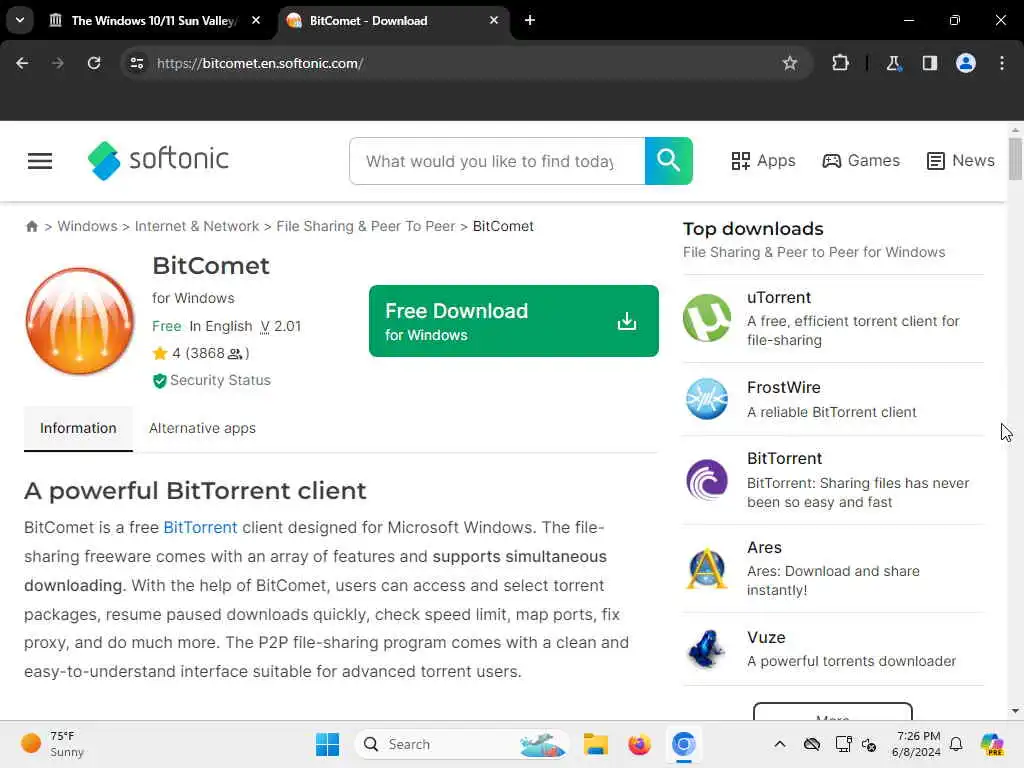
Task: Open Windows breadcrumb link
Action: point(88,227)
